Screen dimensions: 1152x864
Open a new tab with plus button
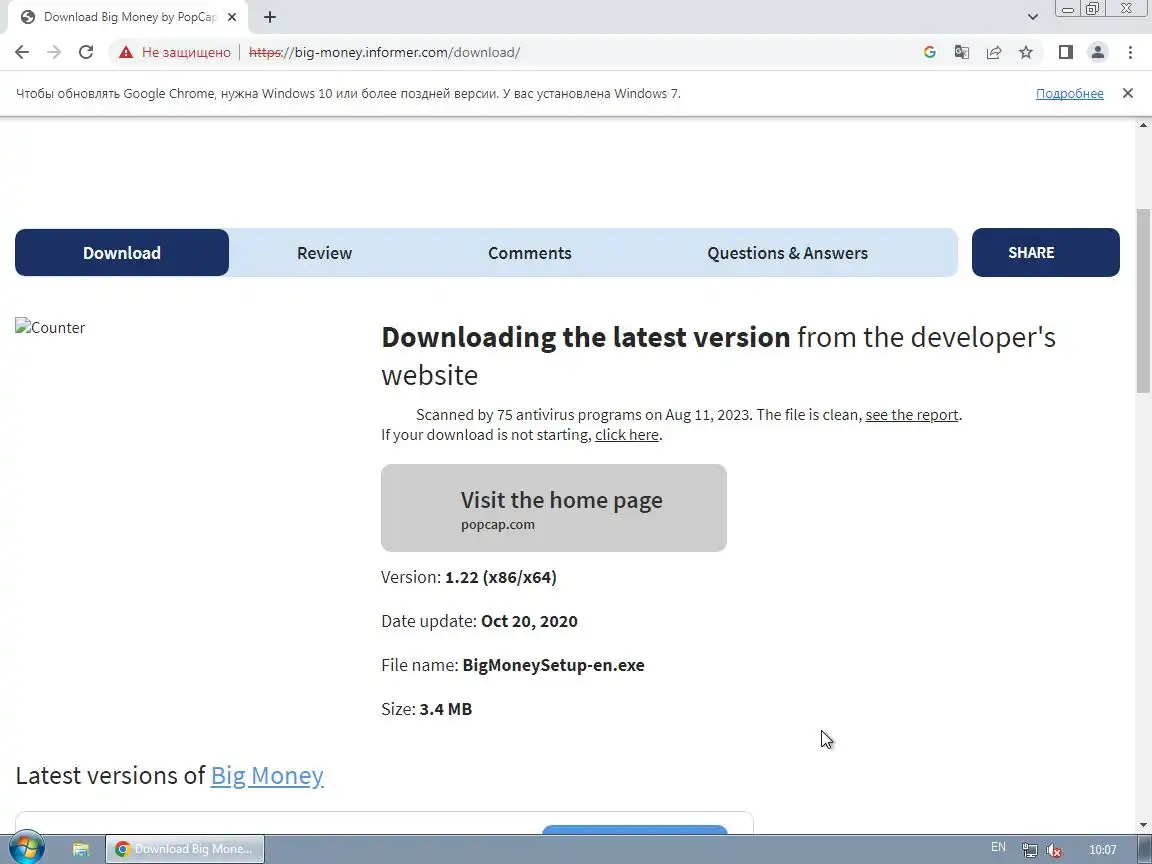[270, 17]
